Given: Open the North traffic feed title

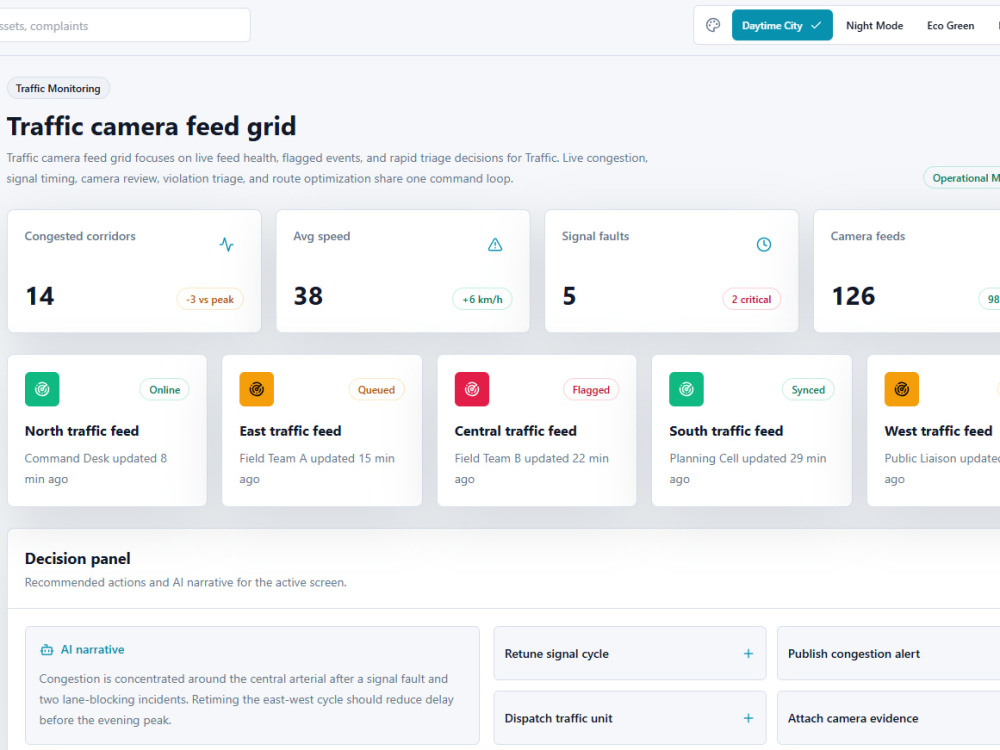Looking at the screenshot, I should point(82,431).
